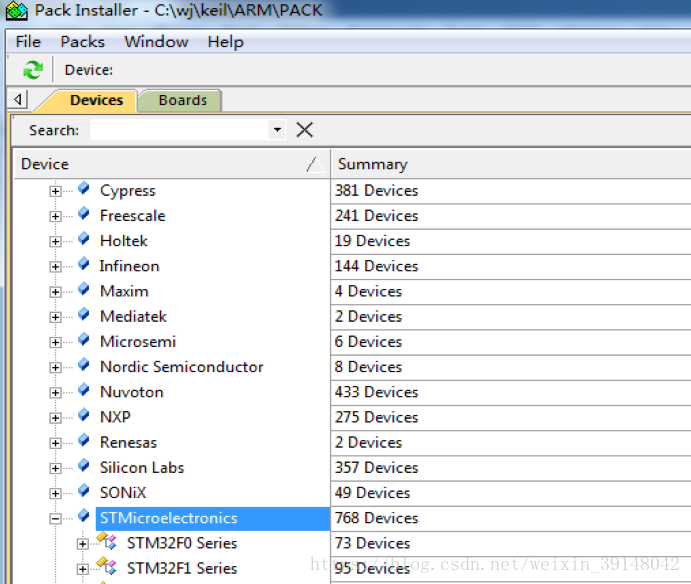Click the '433 Devices' summary cell
Screen dimensions: 691x584
pyautogui.click(x=511, y=392)
